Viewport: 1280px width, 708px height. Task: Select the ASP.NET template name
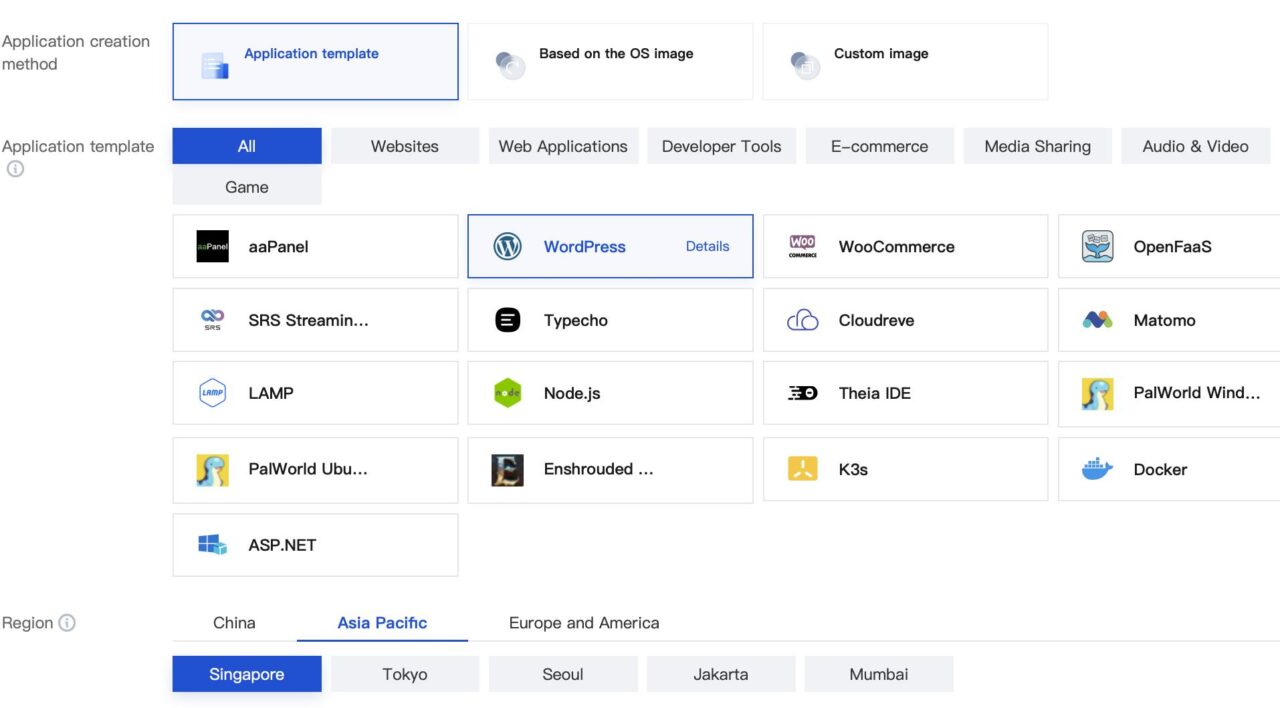tap(282, 545)
